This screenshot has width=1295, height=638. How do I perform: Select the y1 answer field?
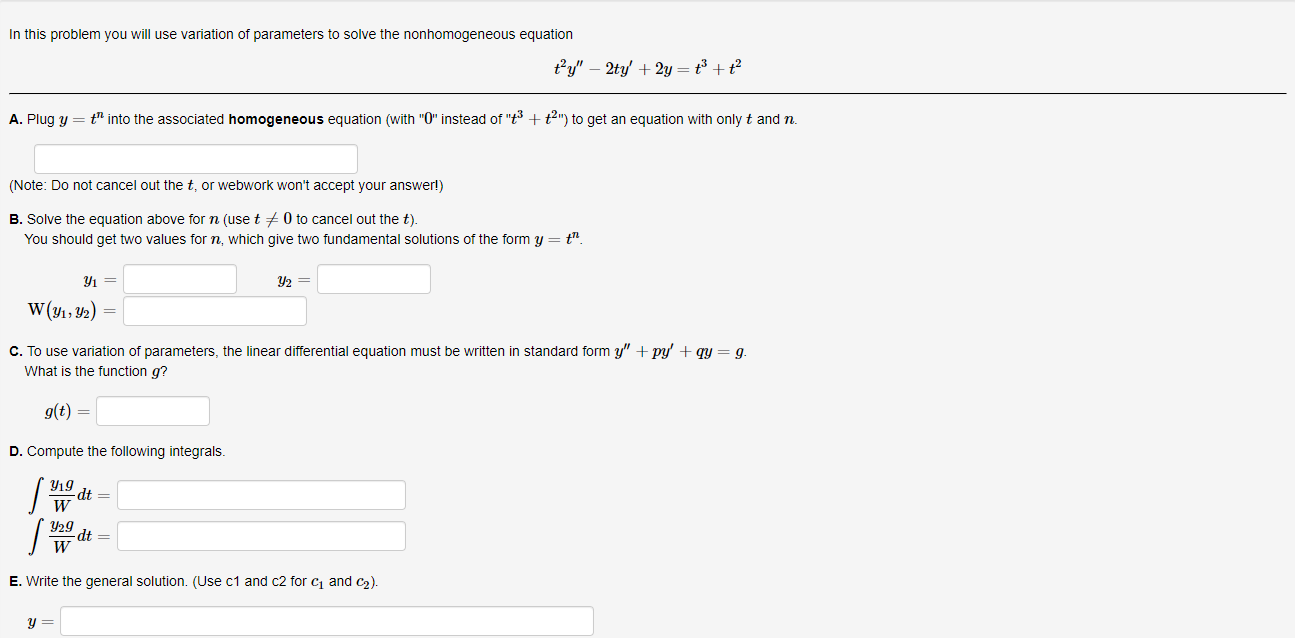179,278
